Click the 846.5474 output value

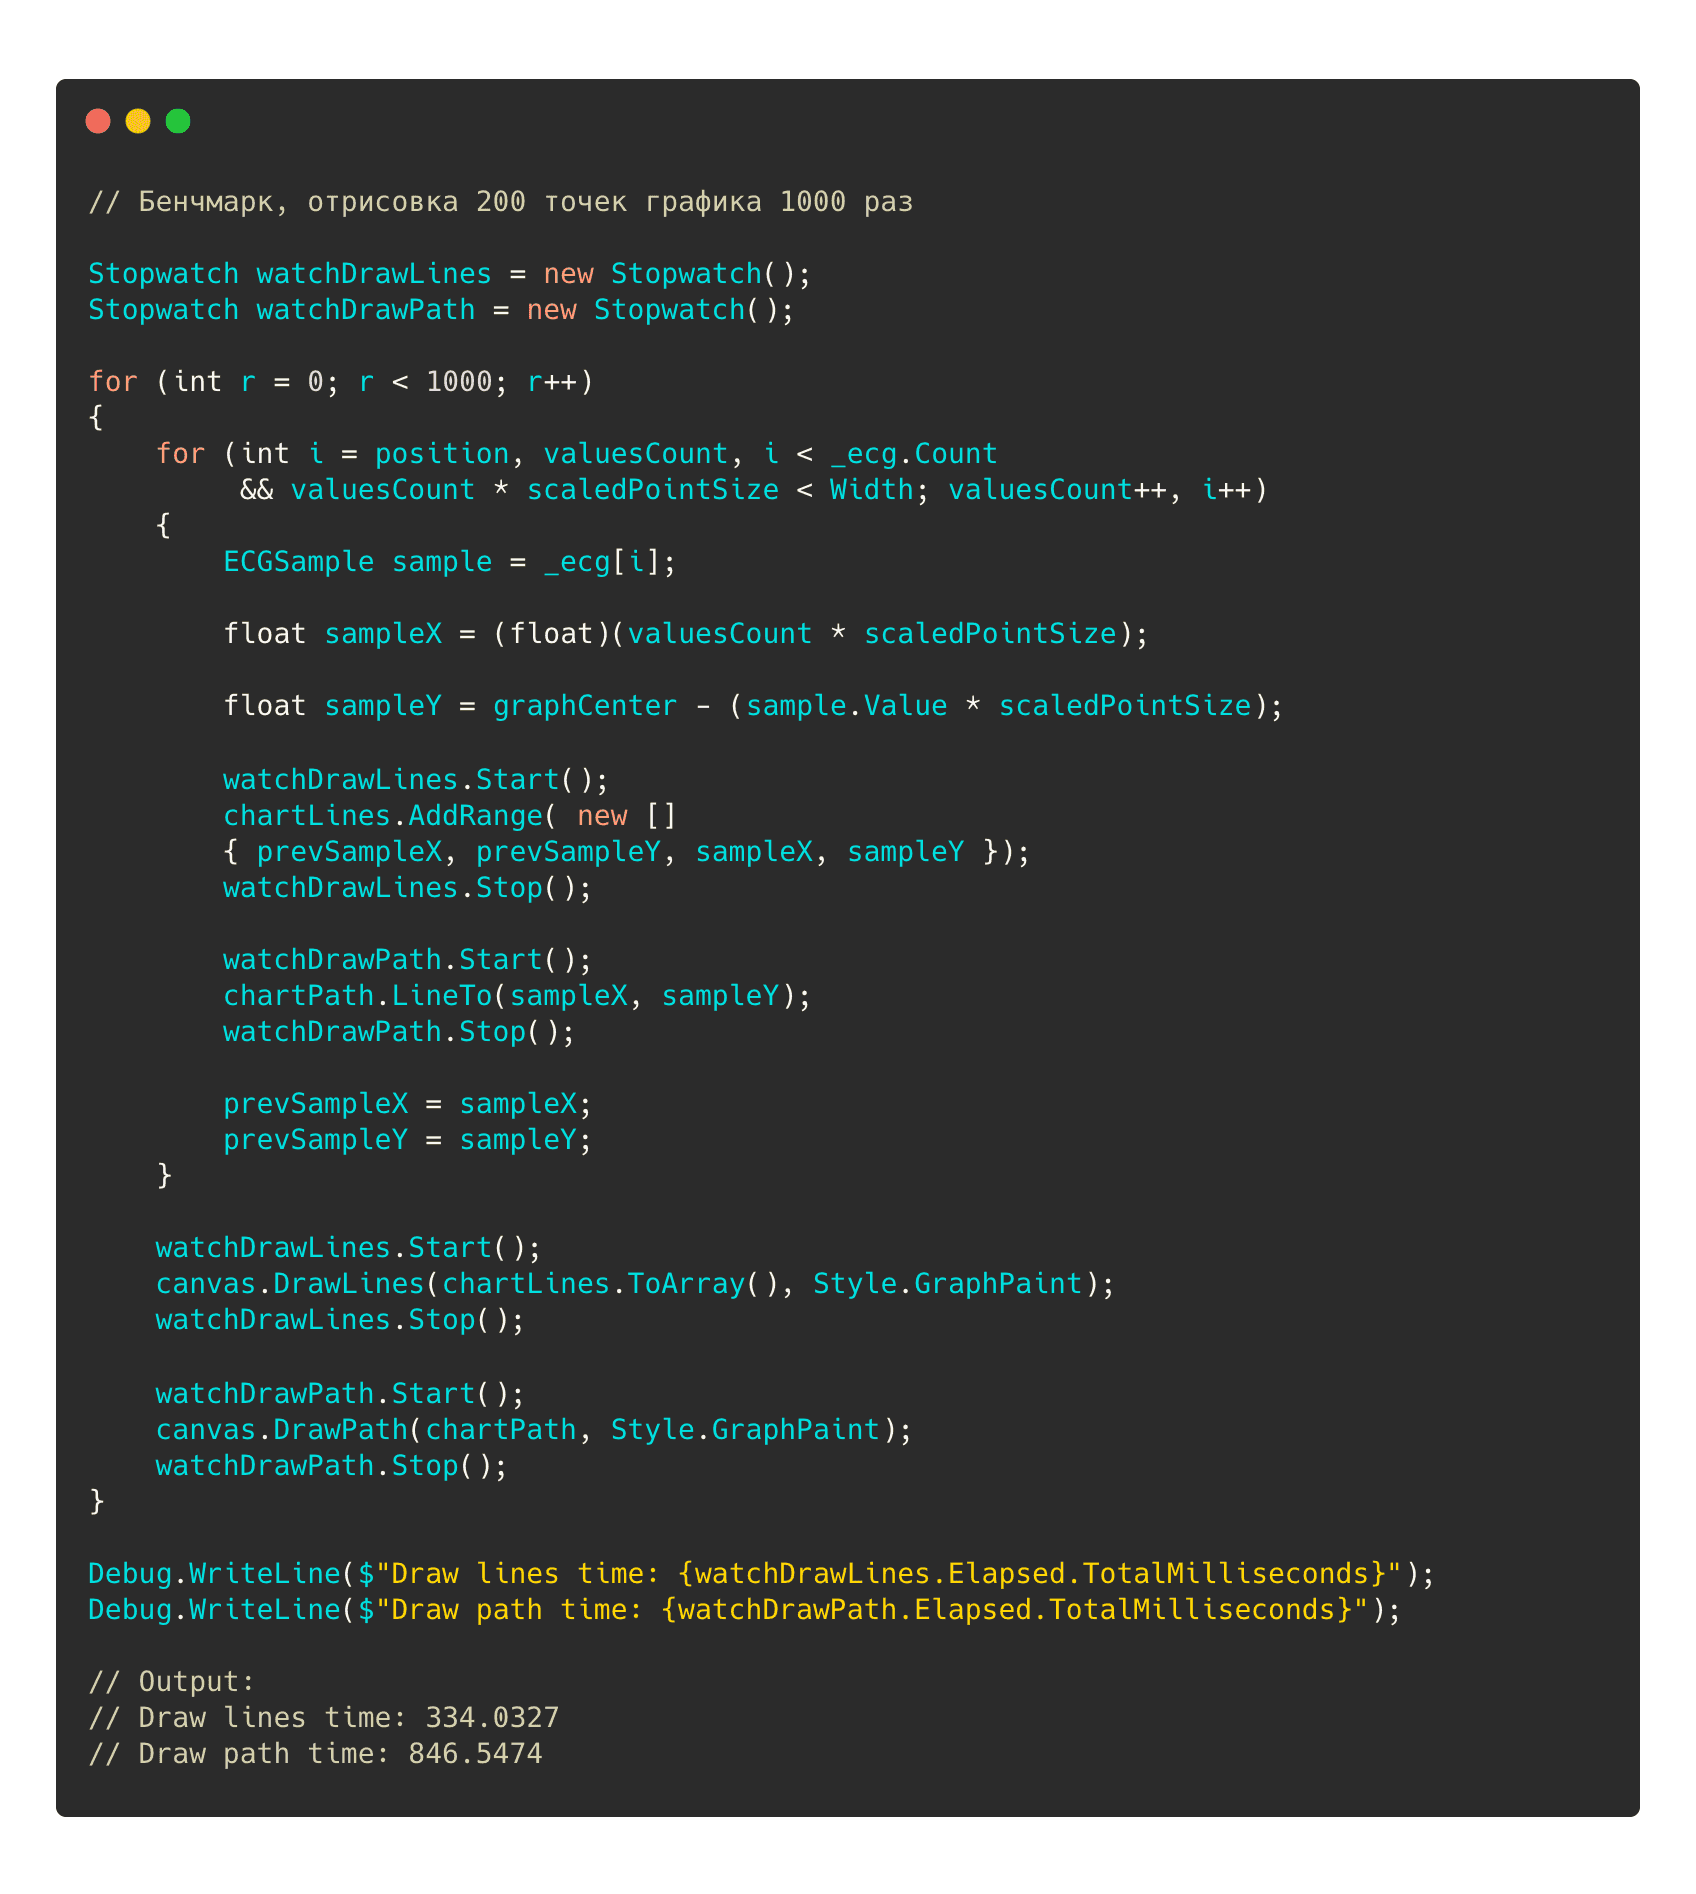click(x=475, y=1754)
